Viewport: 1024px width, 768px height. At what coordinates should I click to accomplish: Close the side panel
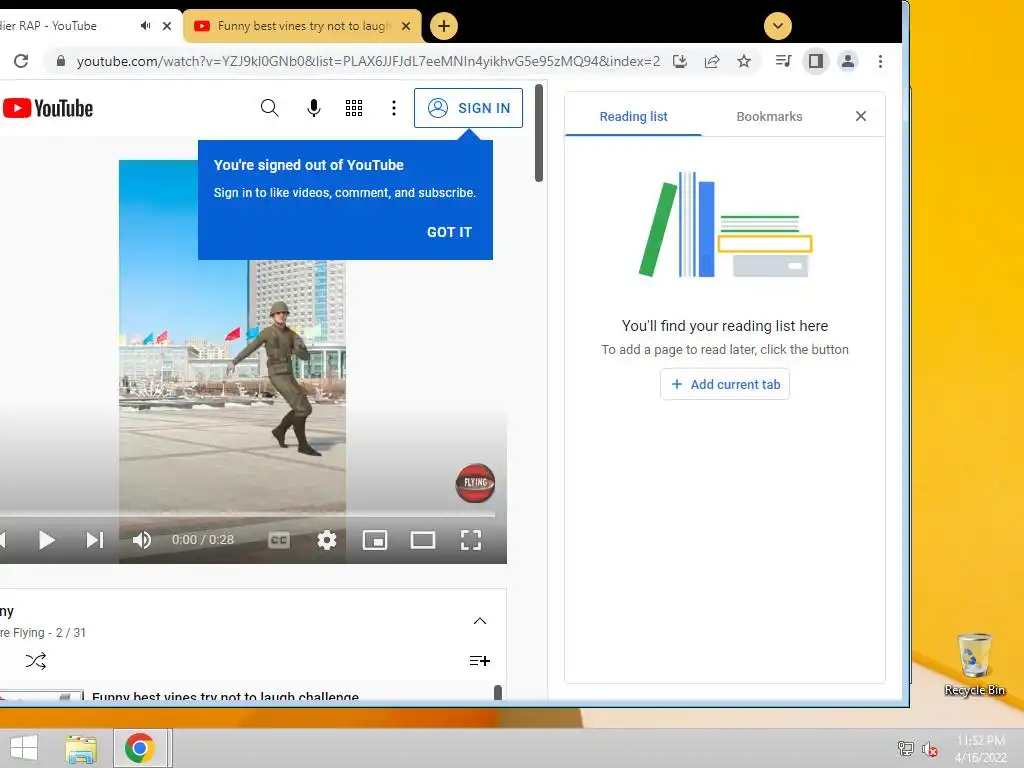pyautogui.click(x=861, y=116)
